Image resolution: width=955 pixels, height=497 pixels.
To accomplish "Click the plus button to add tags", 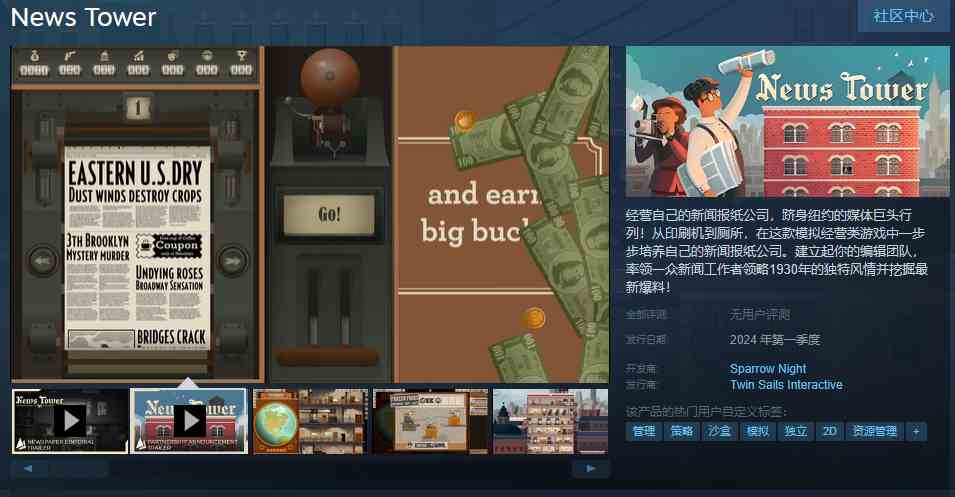I will [916, 431].
